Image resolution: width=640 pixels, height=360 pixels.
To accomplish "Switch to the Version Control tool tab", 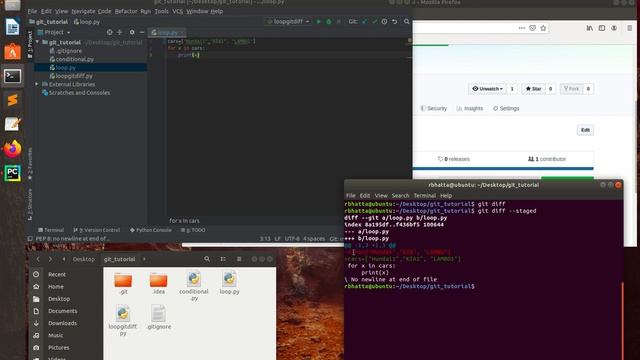I will (97, 230).
